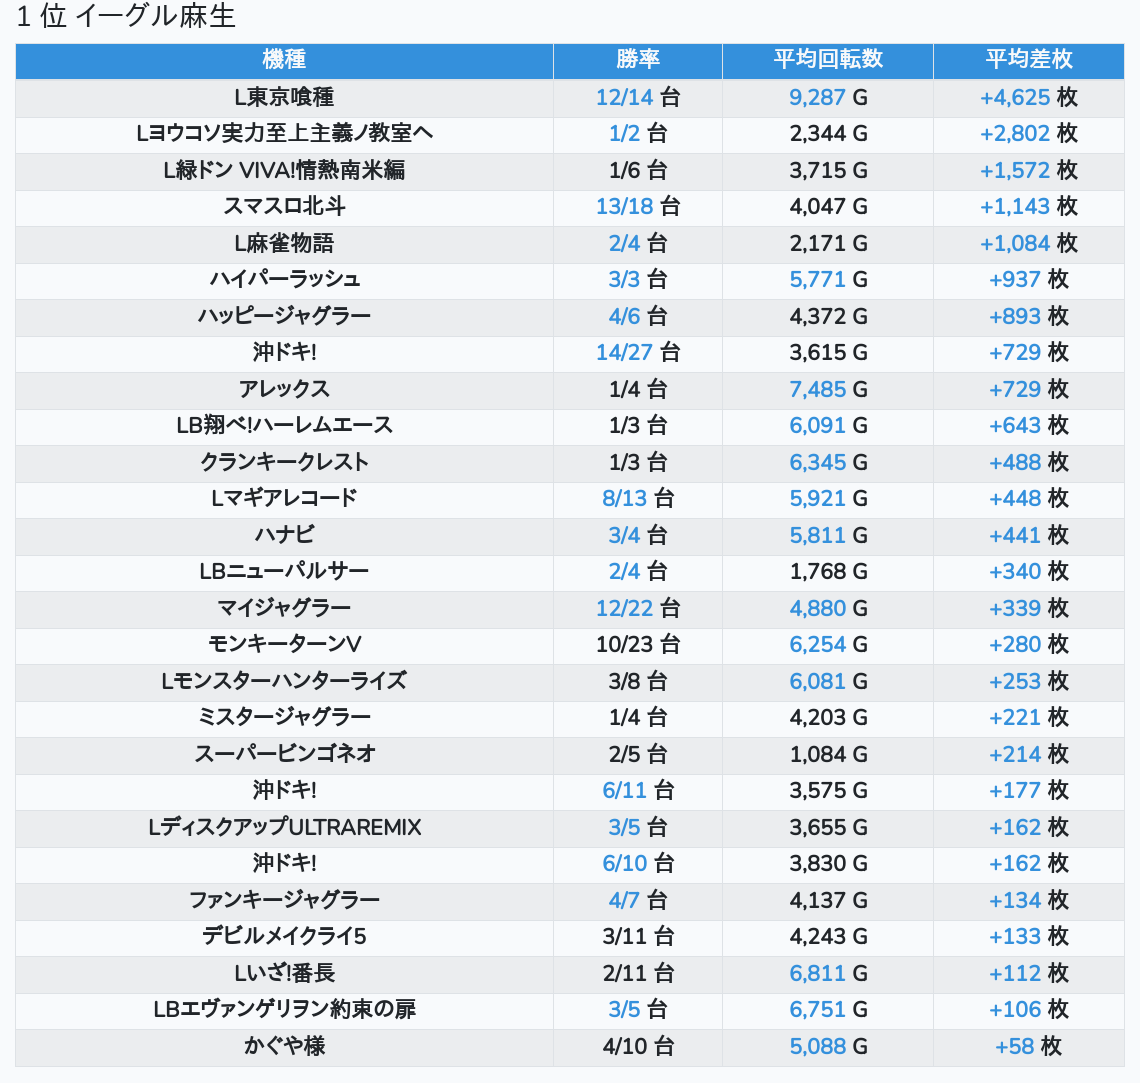Click the +253 枚 value
Viewport: 1140px width, 1083px height.
[1029, 682]
